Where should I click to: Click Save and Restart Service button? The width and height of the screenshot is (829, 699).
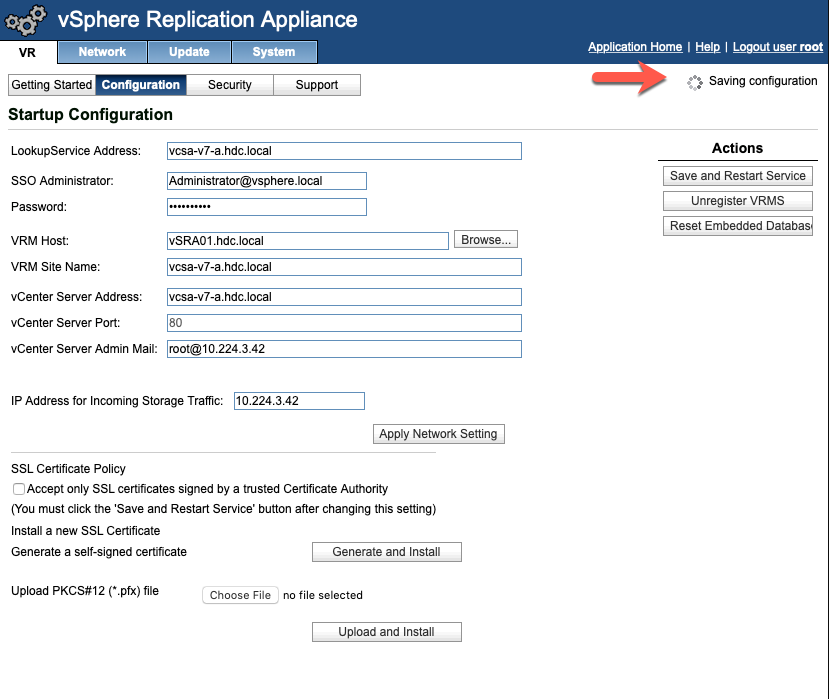[x=738, y=176]
